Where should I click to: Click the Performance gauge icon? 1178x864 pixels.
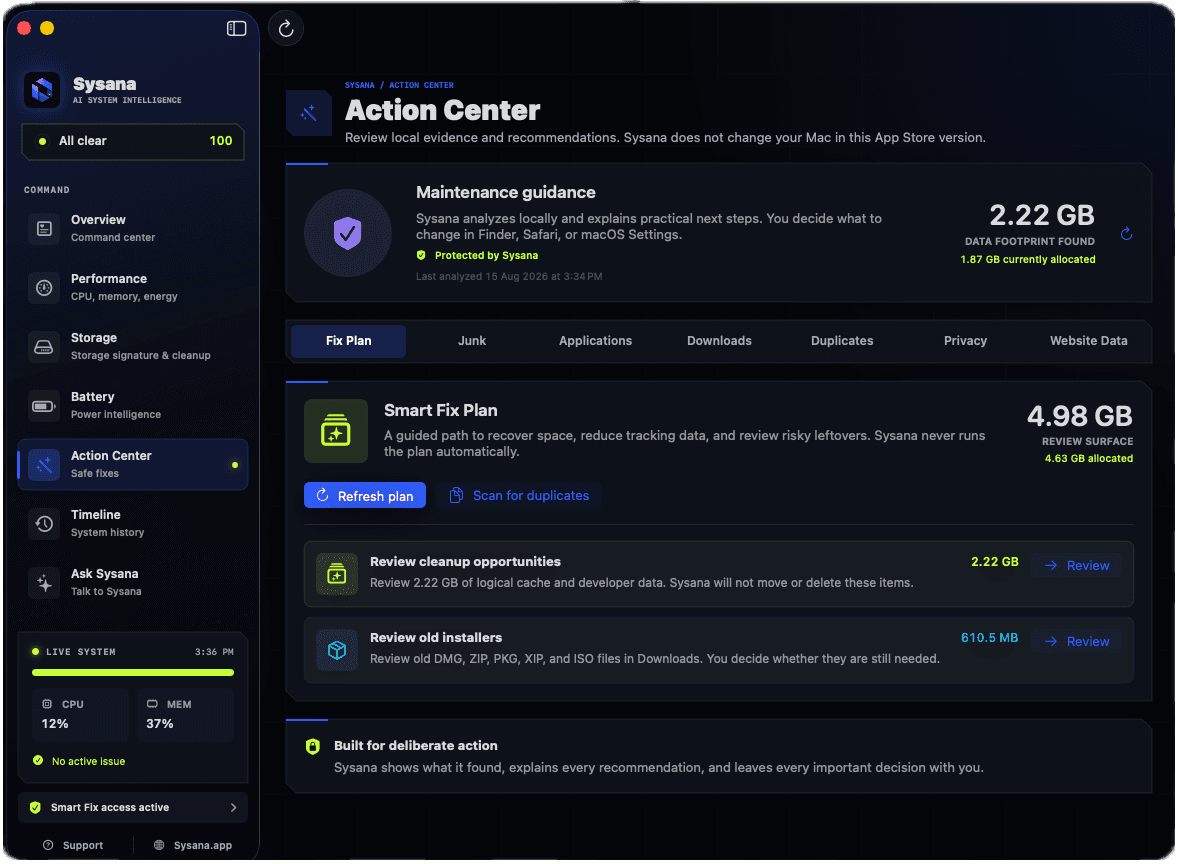44,288
